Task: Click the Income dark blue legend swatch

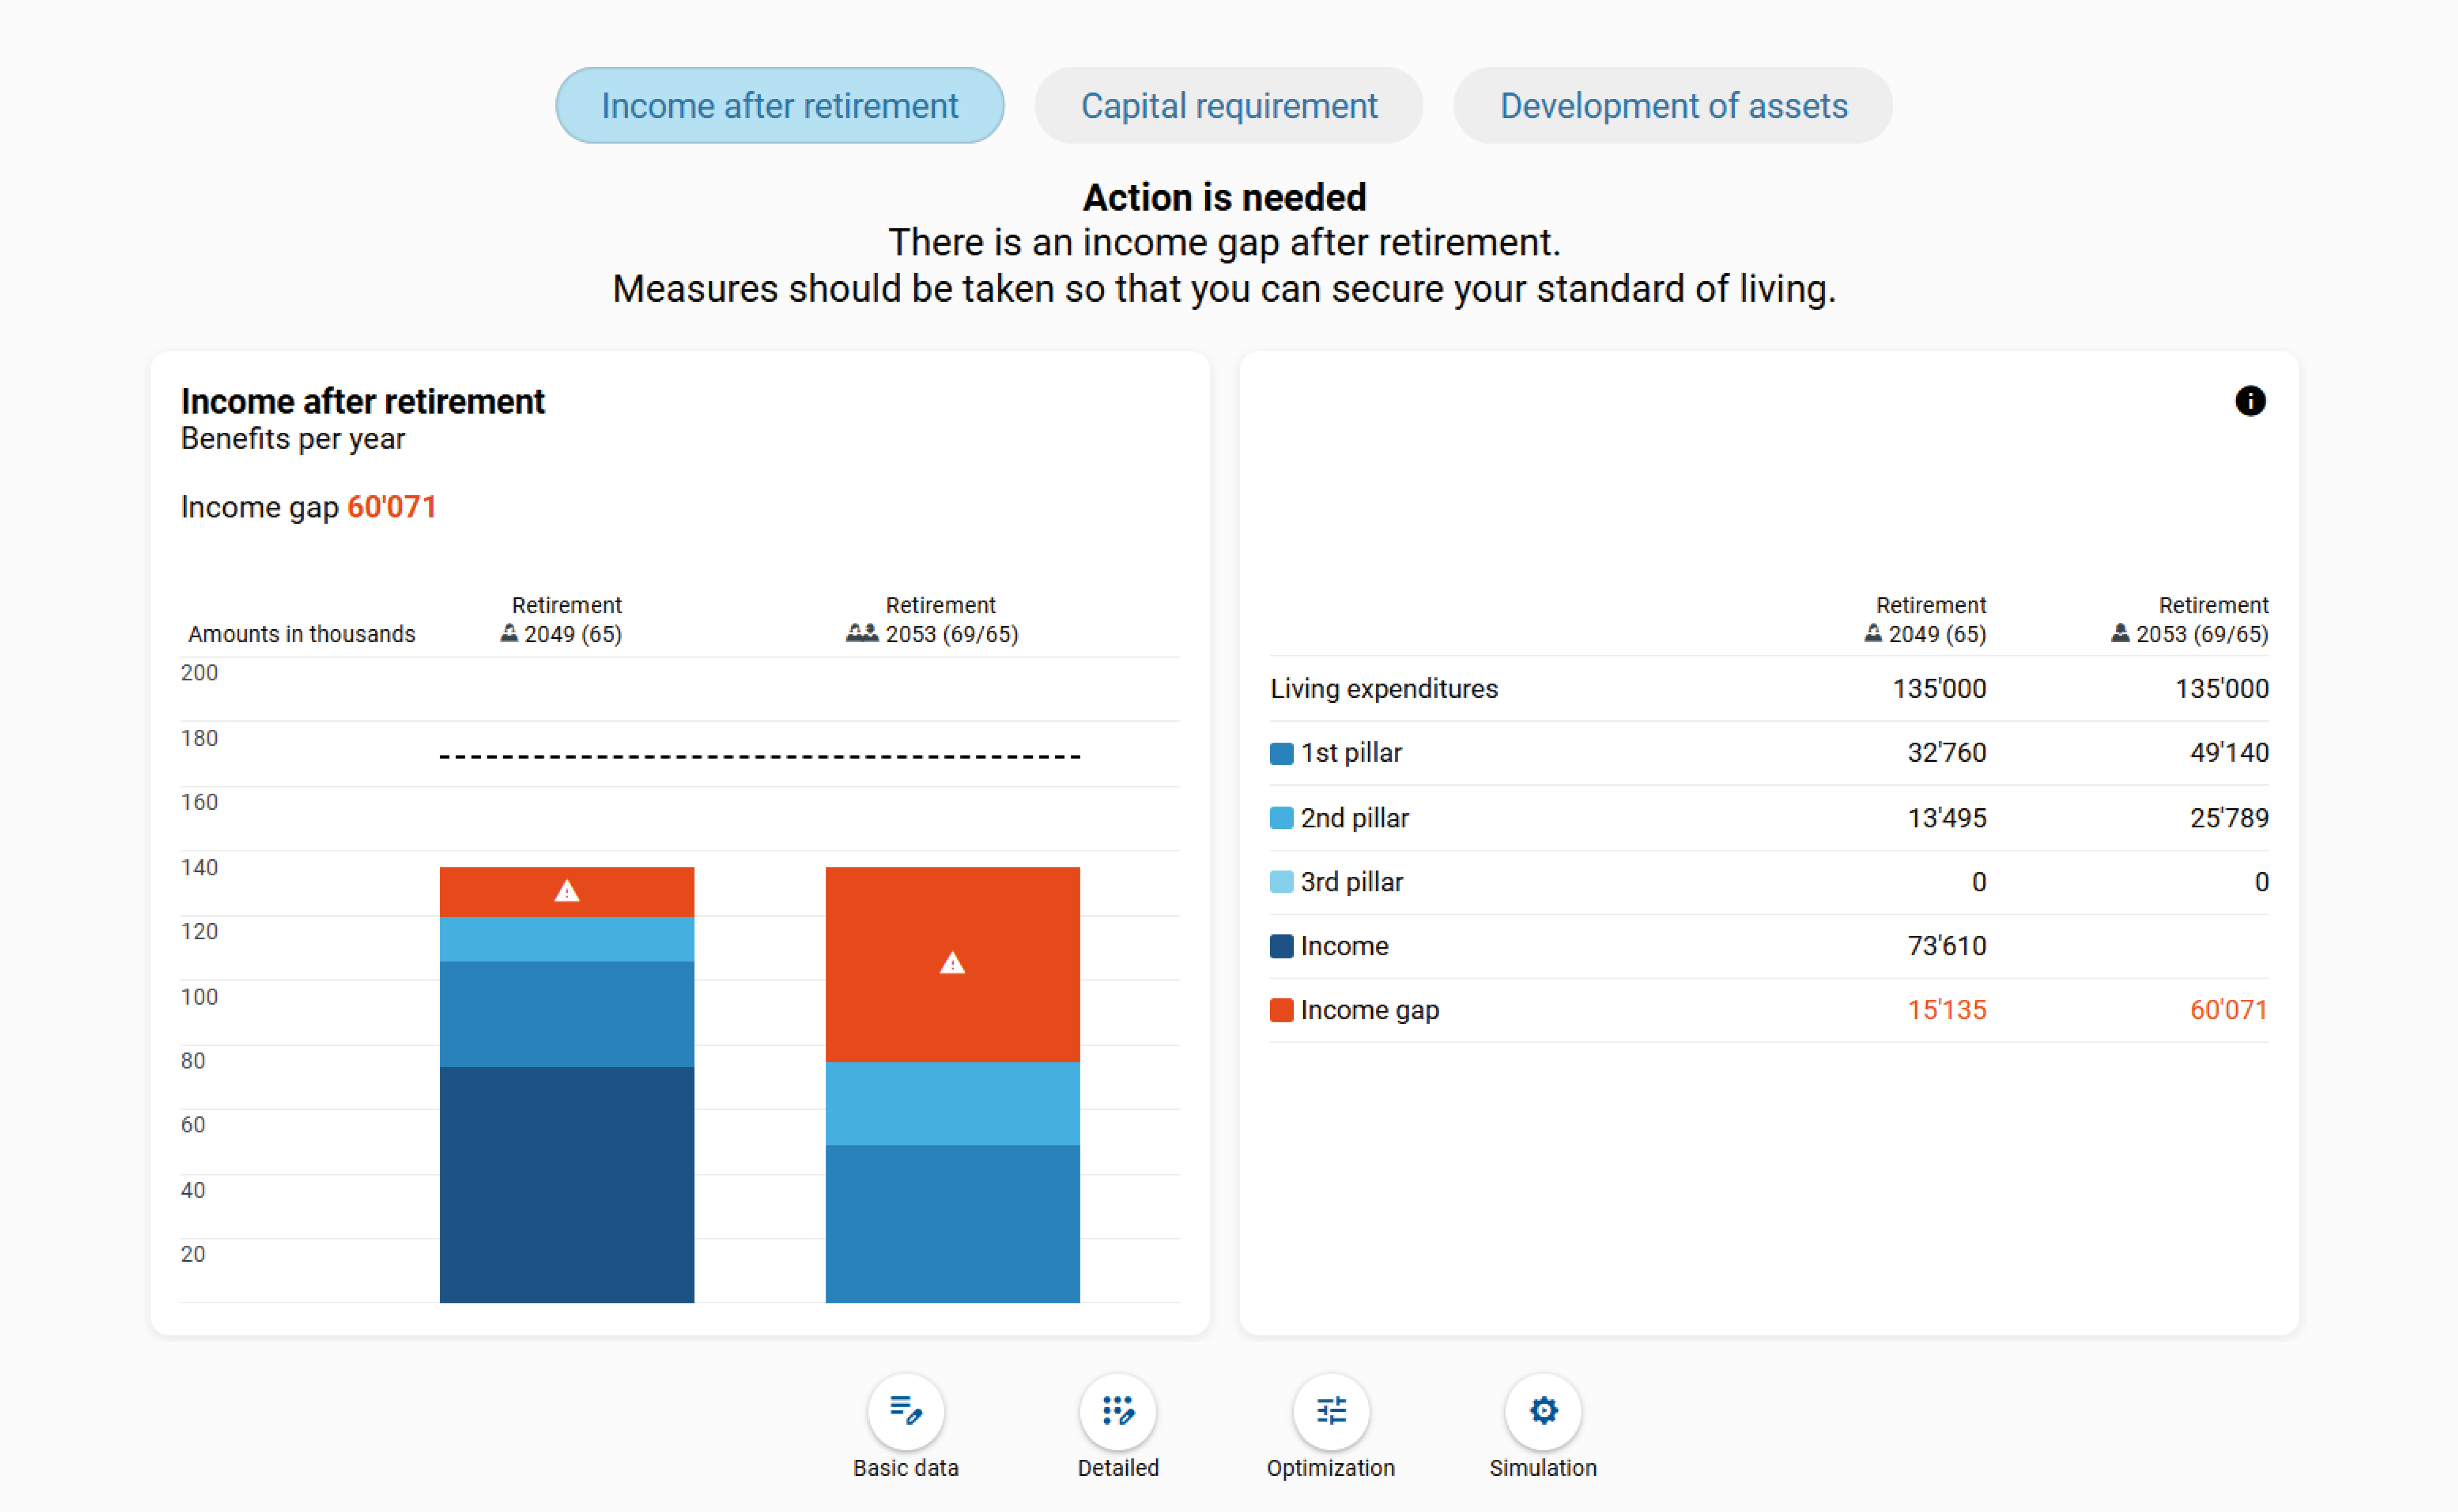Action: pos(1281,946)
